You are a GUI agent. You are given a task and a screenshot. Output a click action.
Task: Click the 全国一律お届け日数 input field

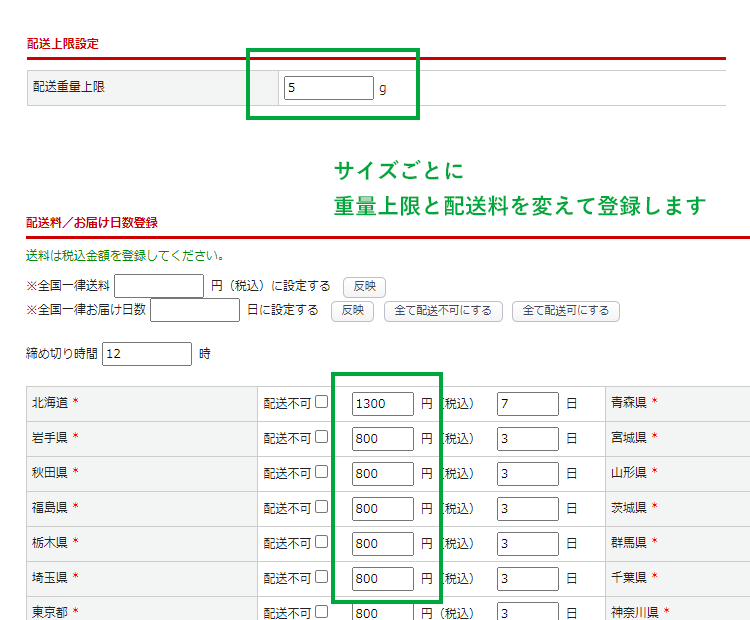[195, 310]
